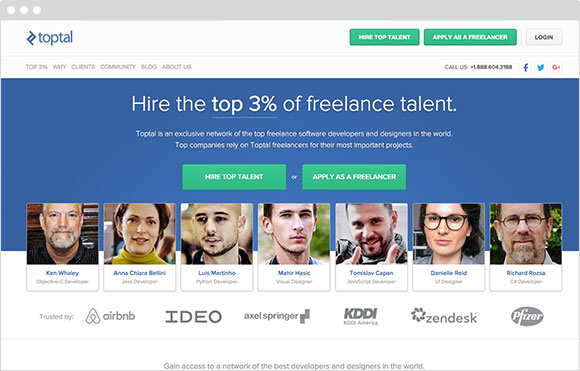Click the Tomislav Capan name link
Screen dimensions: 580x371
point(371,273)
